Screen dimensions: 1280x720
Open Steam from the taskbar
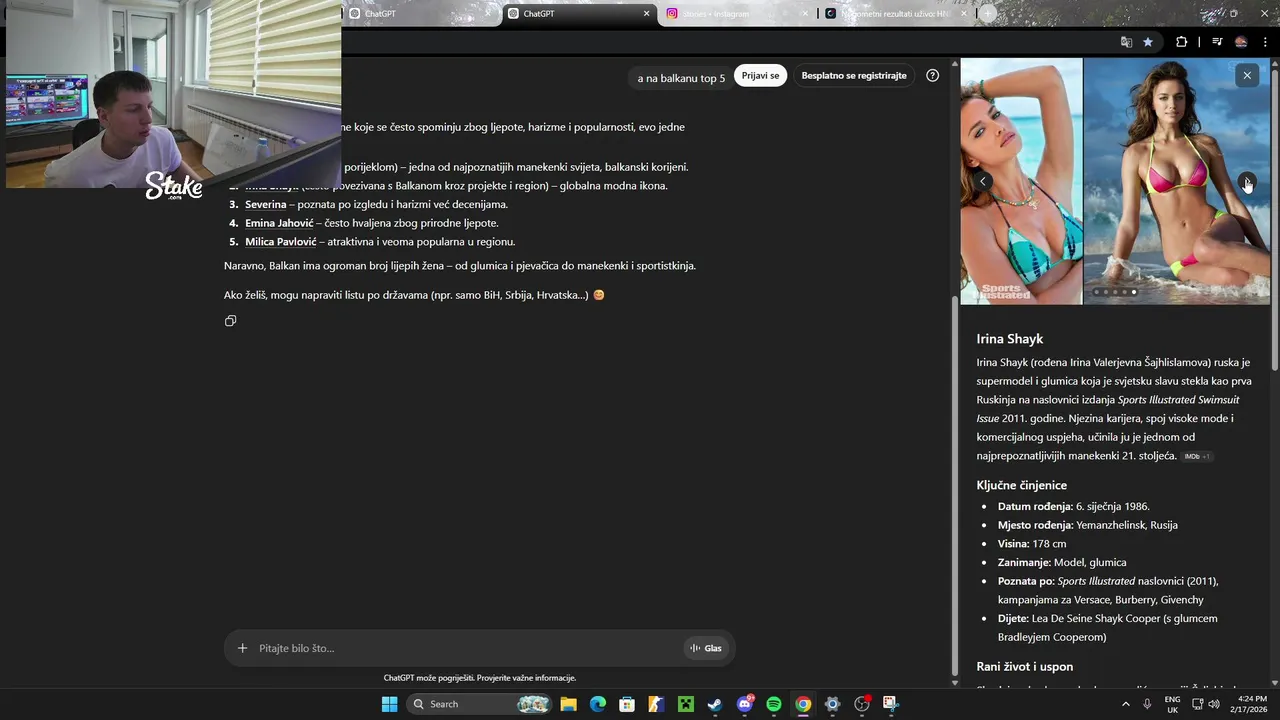point(715,704)
